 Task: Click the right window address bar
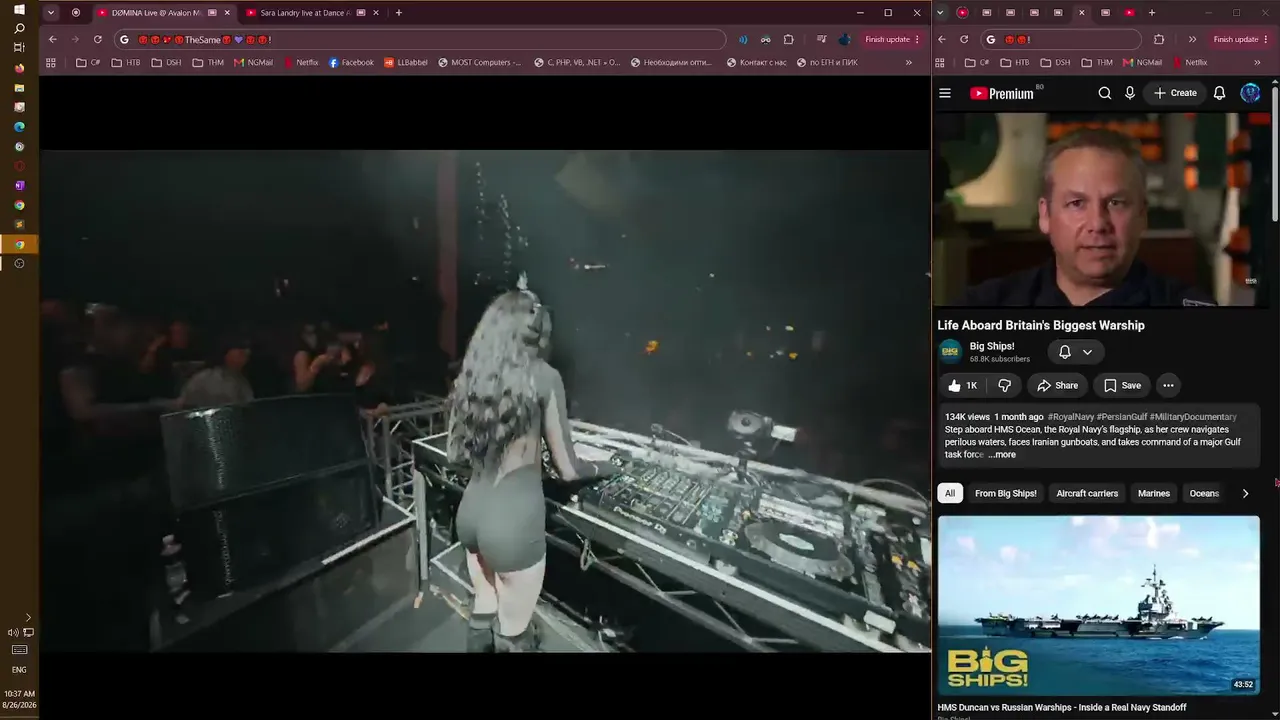click(x=1060, y=39)
